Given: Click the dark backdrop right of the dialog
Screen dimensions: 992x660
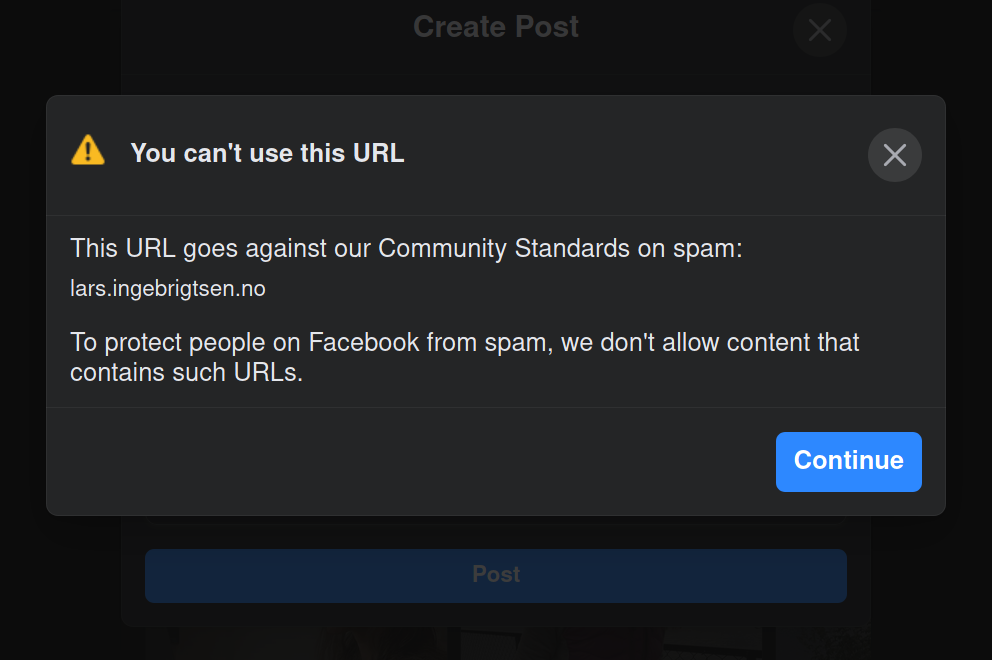Looking at the screenshot, I should (969, 329).
